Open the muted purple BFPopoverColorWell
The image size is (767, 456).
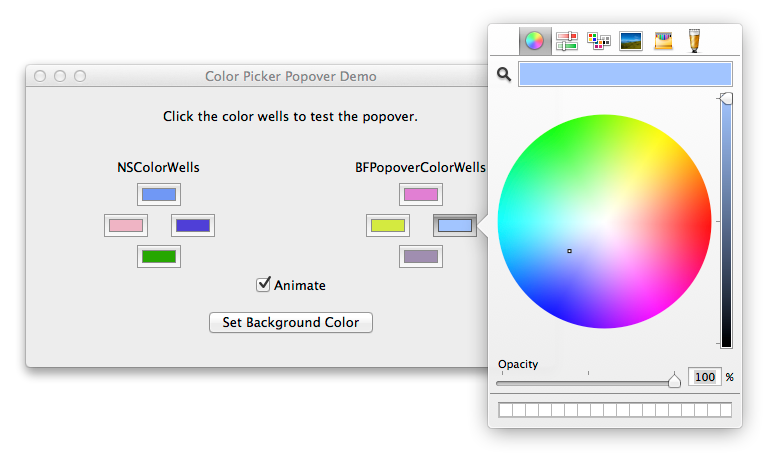[x=421, y=256]
